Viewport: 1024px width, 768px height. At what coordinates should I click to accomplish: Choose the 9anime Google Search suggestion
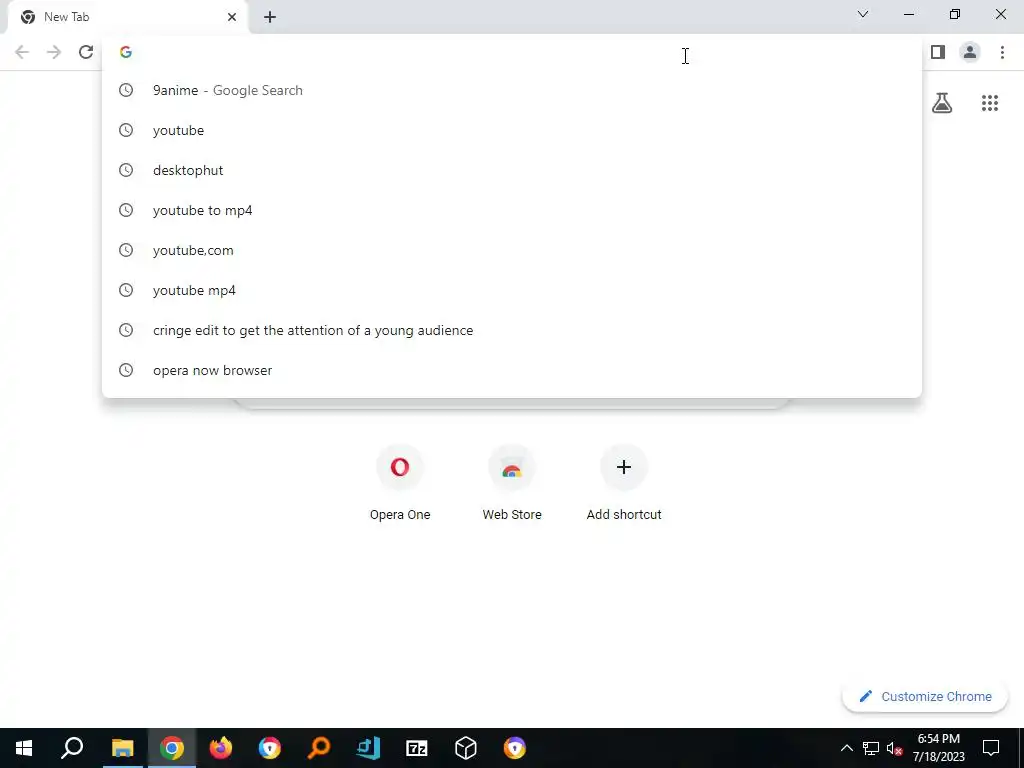(512, 90)
